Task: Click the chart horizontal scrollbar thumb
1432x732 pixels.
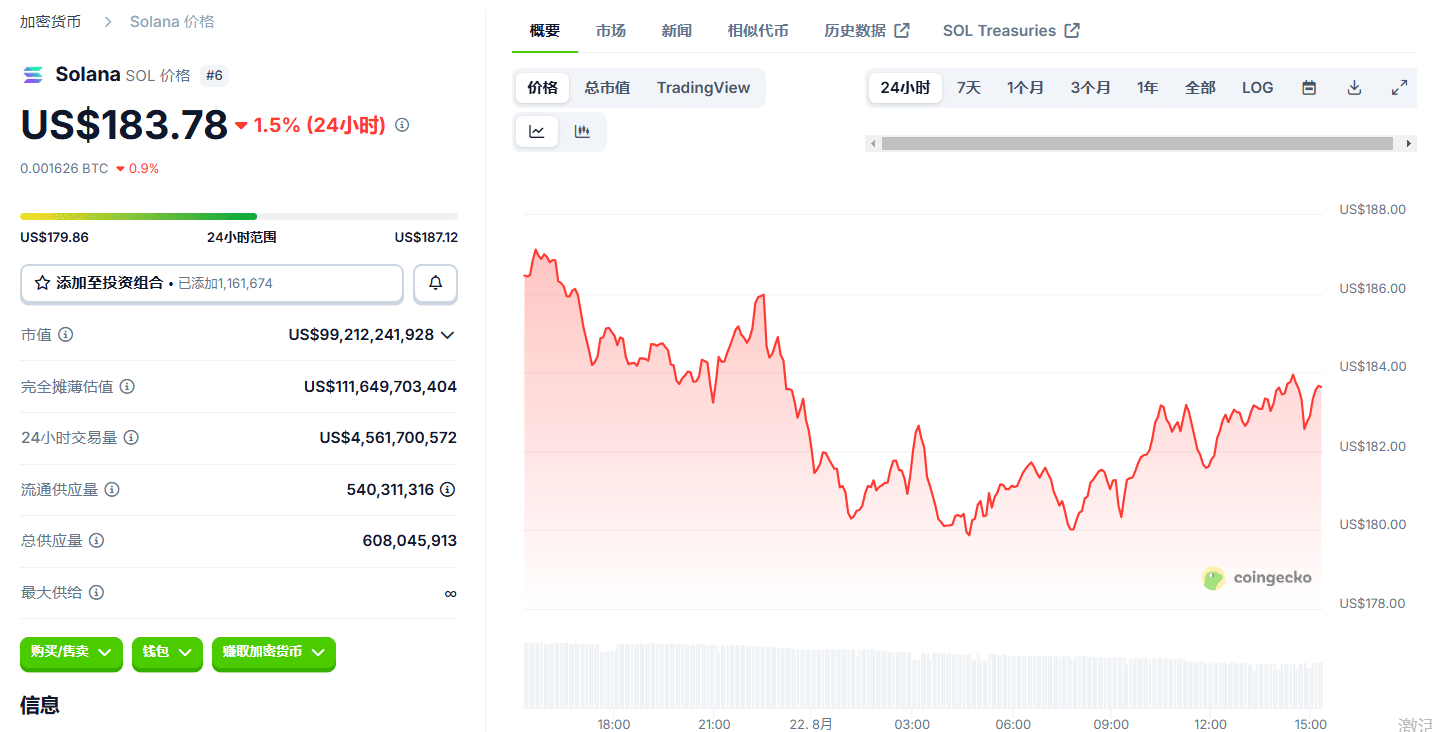Action: tap(1137, 144)
